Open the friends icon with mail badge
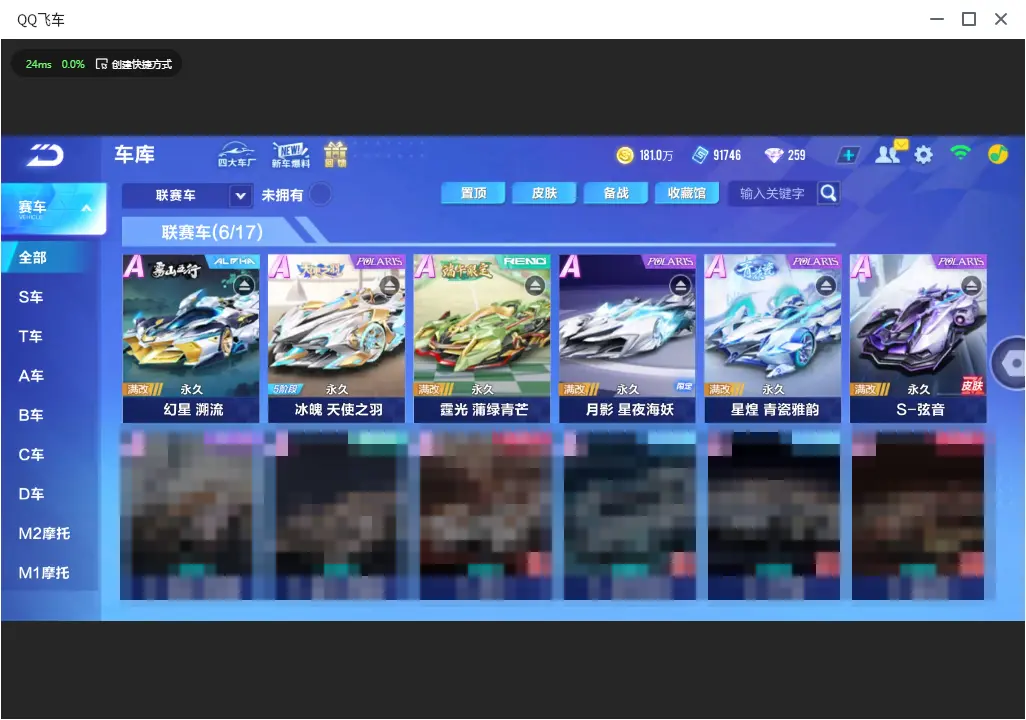Viewport: 1026px width, 720px height. click(891, 153)
